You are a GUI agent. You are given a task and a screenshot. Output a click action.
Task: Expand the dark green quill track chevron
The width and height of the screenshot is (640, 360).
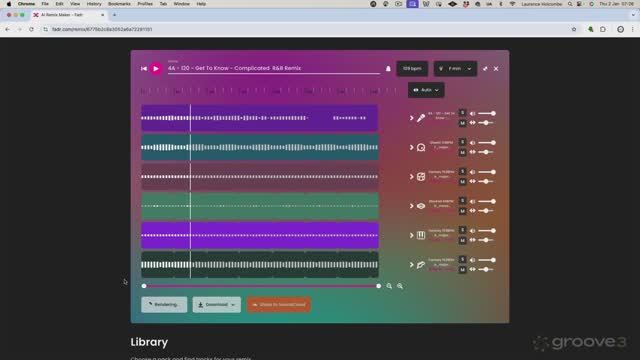pyautogui.click(x=411, y=265)
